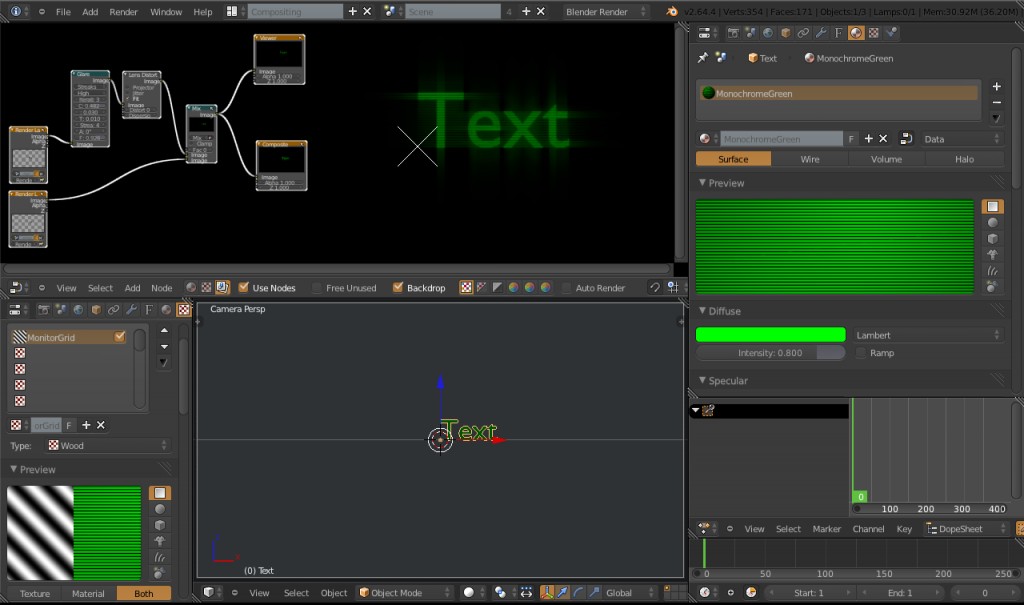Open the World properties tab
Viewport: 1024px width, 605px height.
tap(768, 33)
